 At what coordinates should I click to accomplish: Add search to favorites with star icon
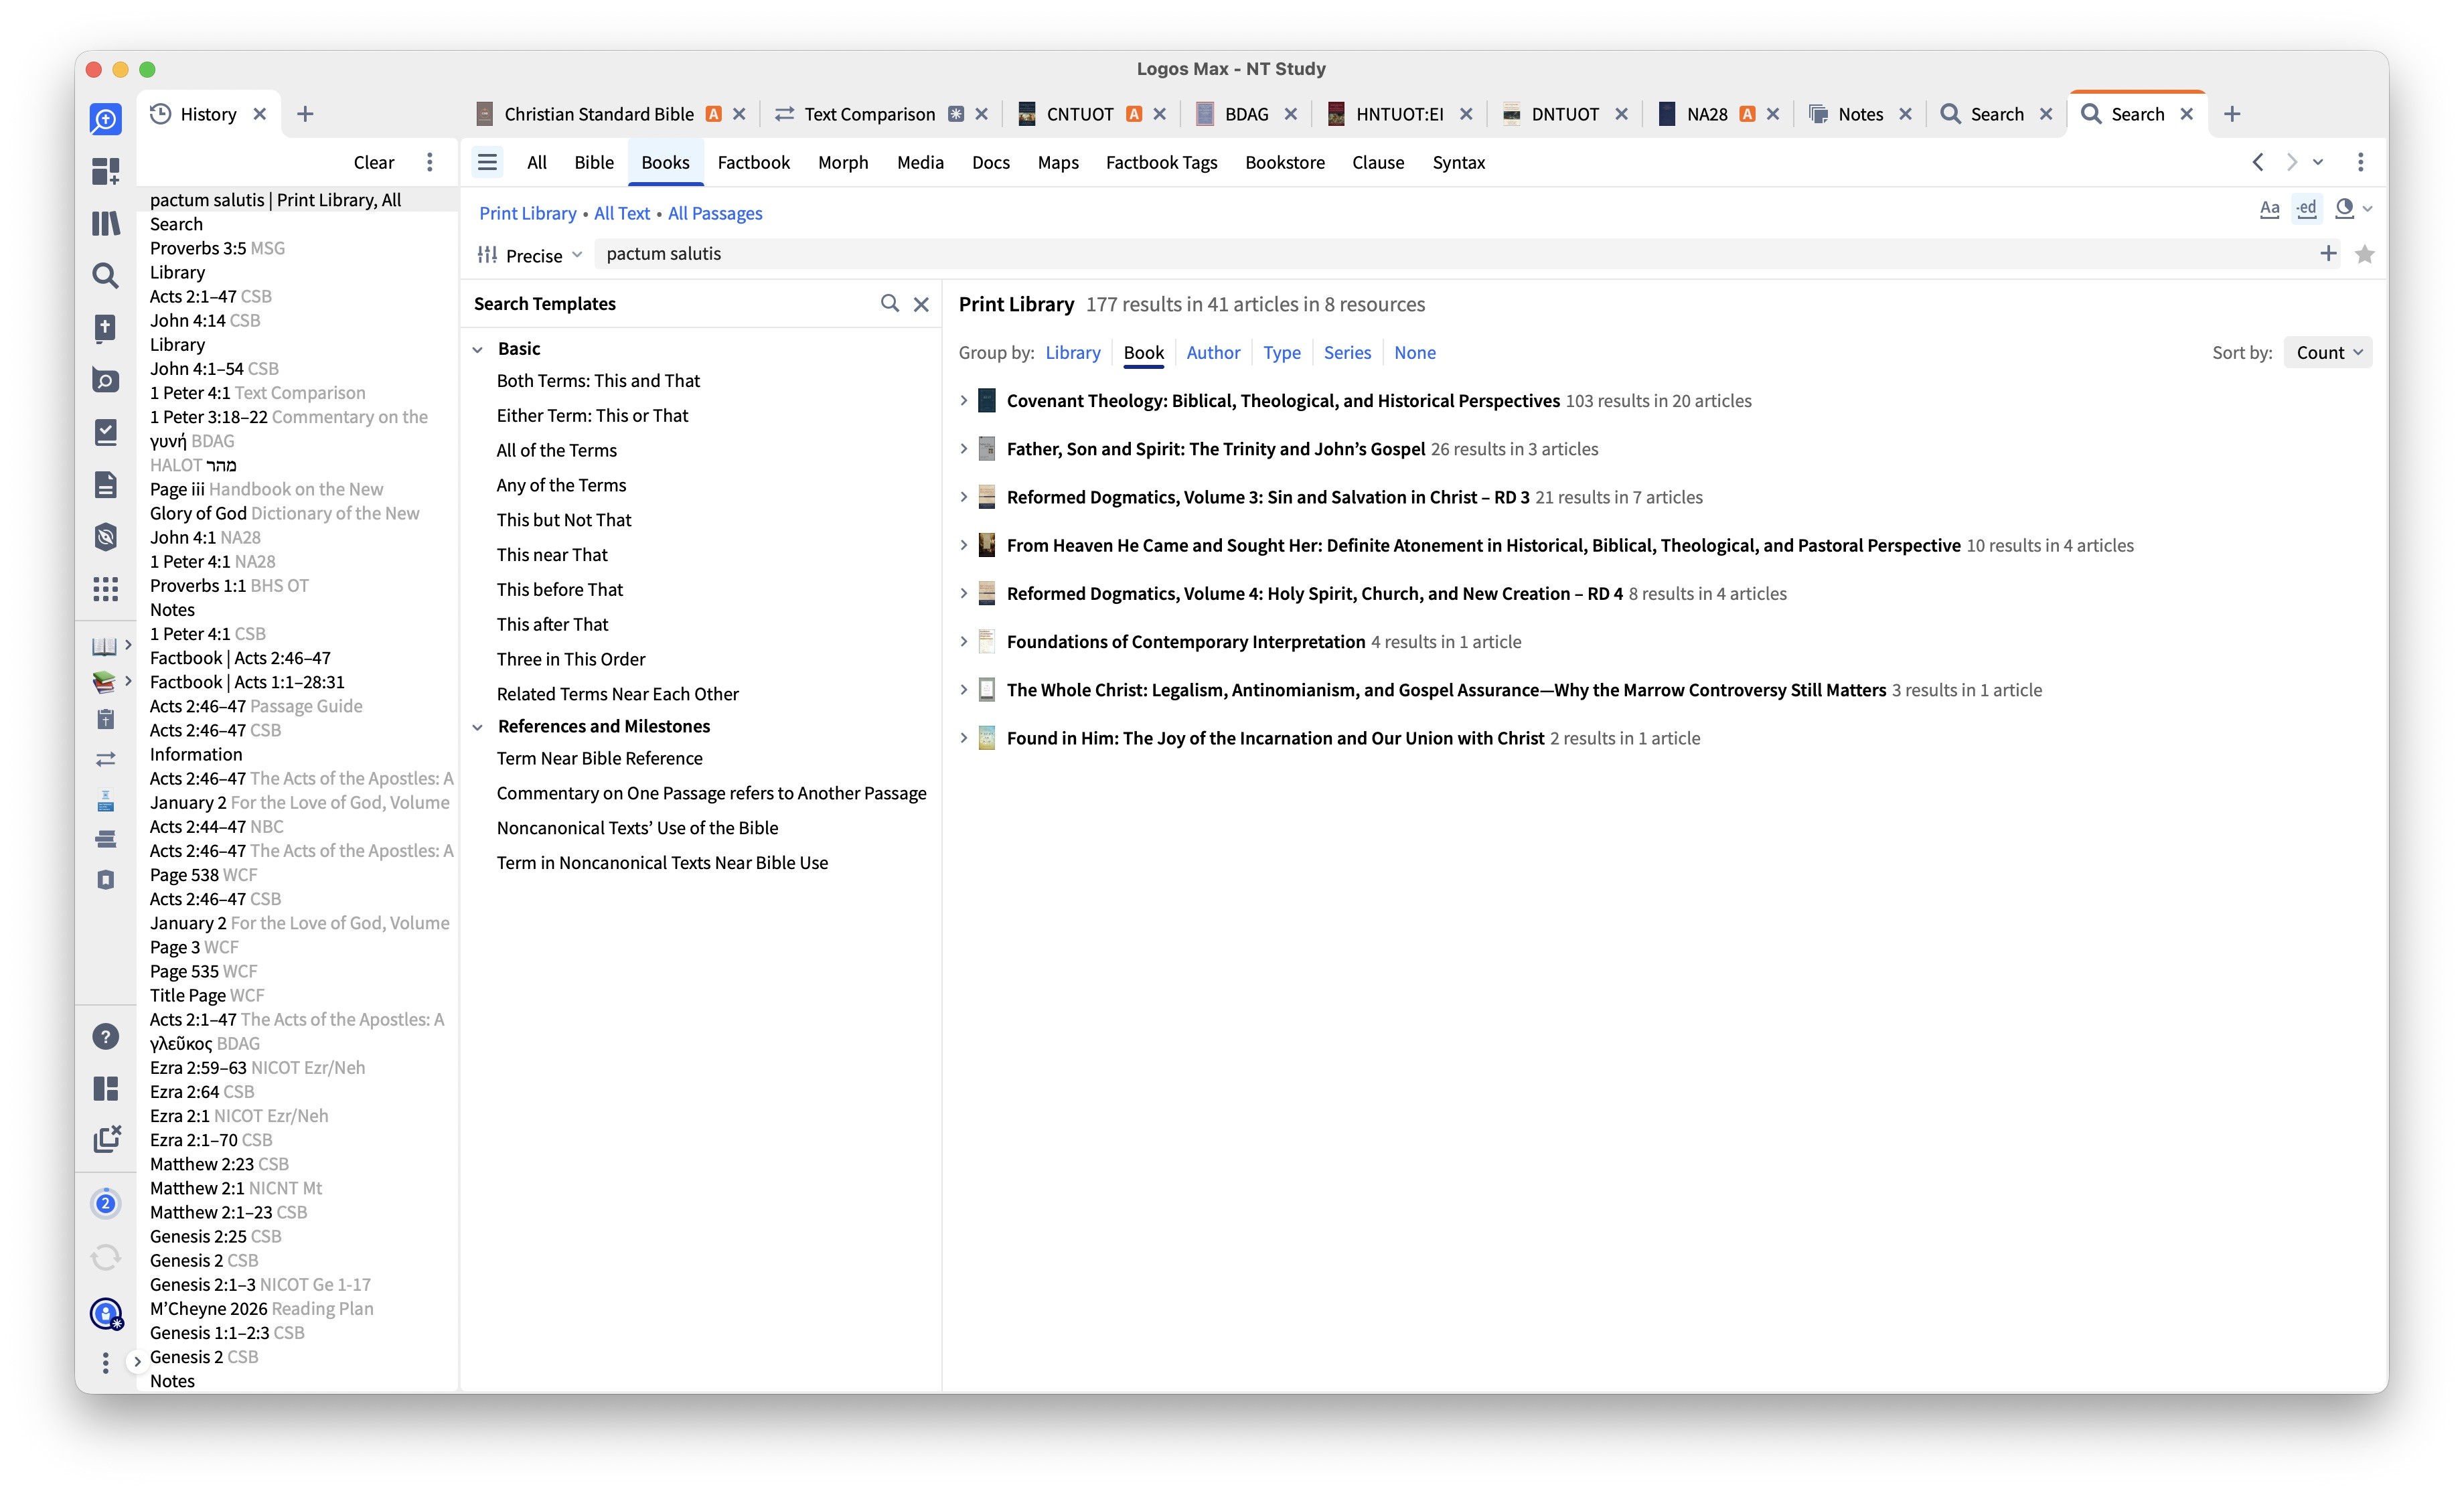point(2364,254)
